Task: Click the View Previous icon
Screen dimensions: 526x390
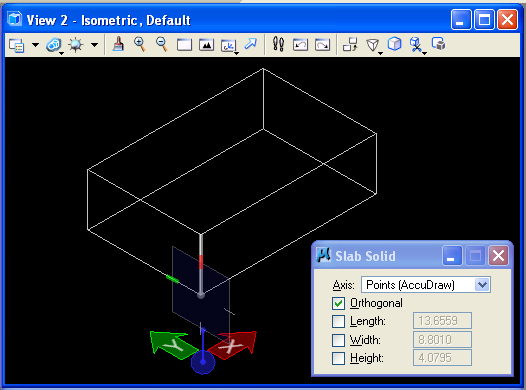Action: click(300, 45)
